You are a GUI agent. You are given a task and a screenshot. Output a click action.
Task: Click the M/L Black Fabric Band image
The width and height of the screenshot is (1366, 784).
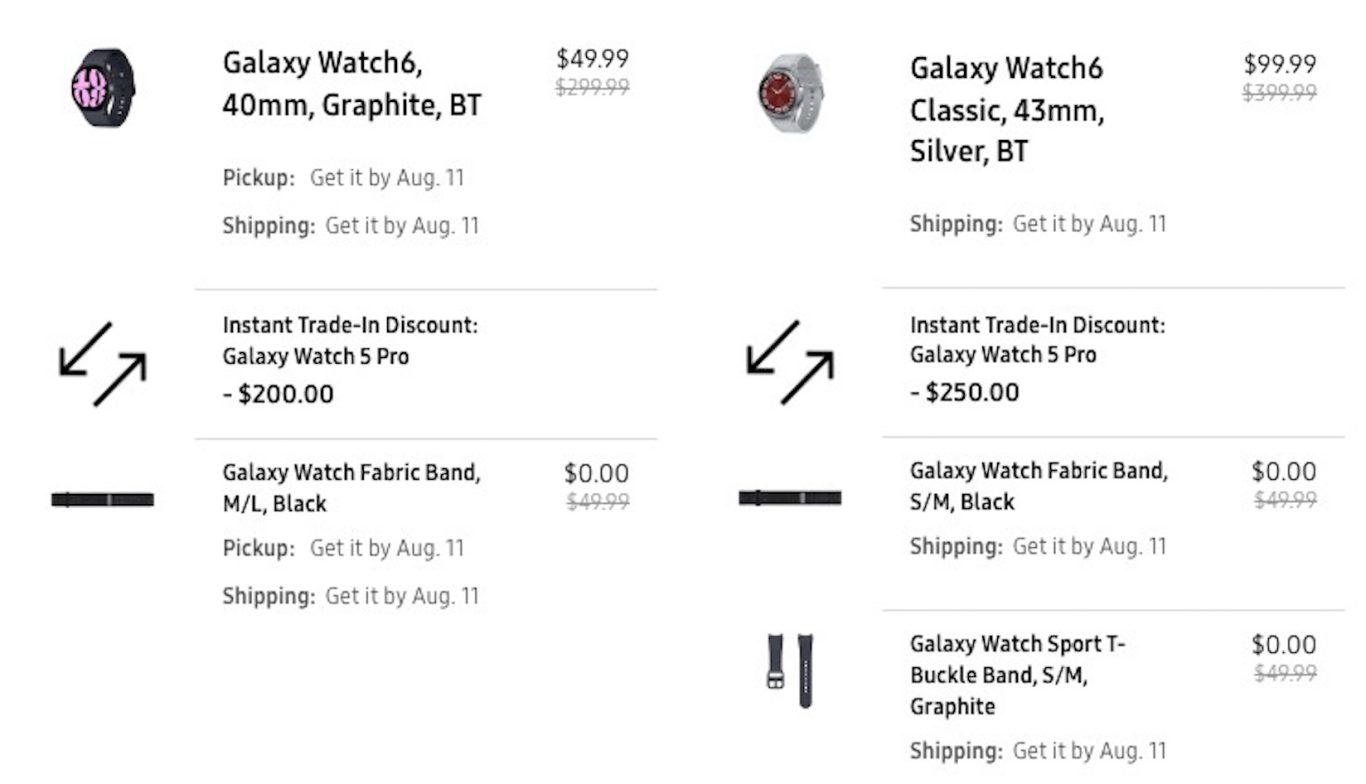coord(103,499)
